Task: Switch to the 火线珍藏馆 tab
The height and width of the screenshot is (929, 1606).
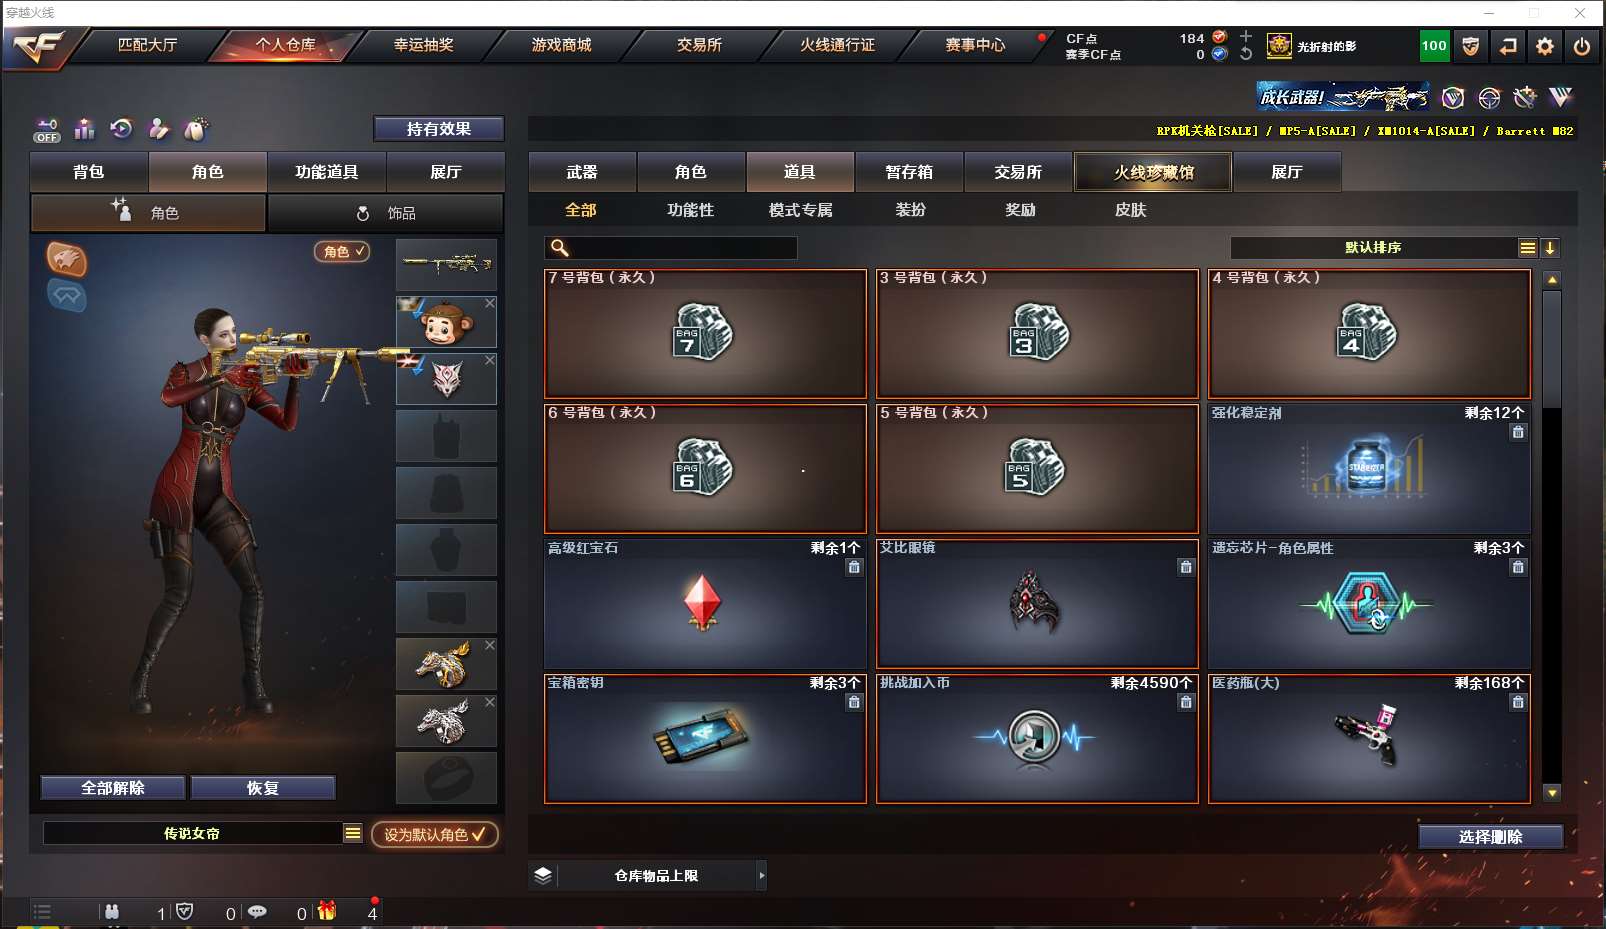Action: [x=1154, y=172]
